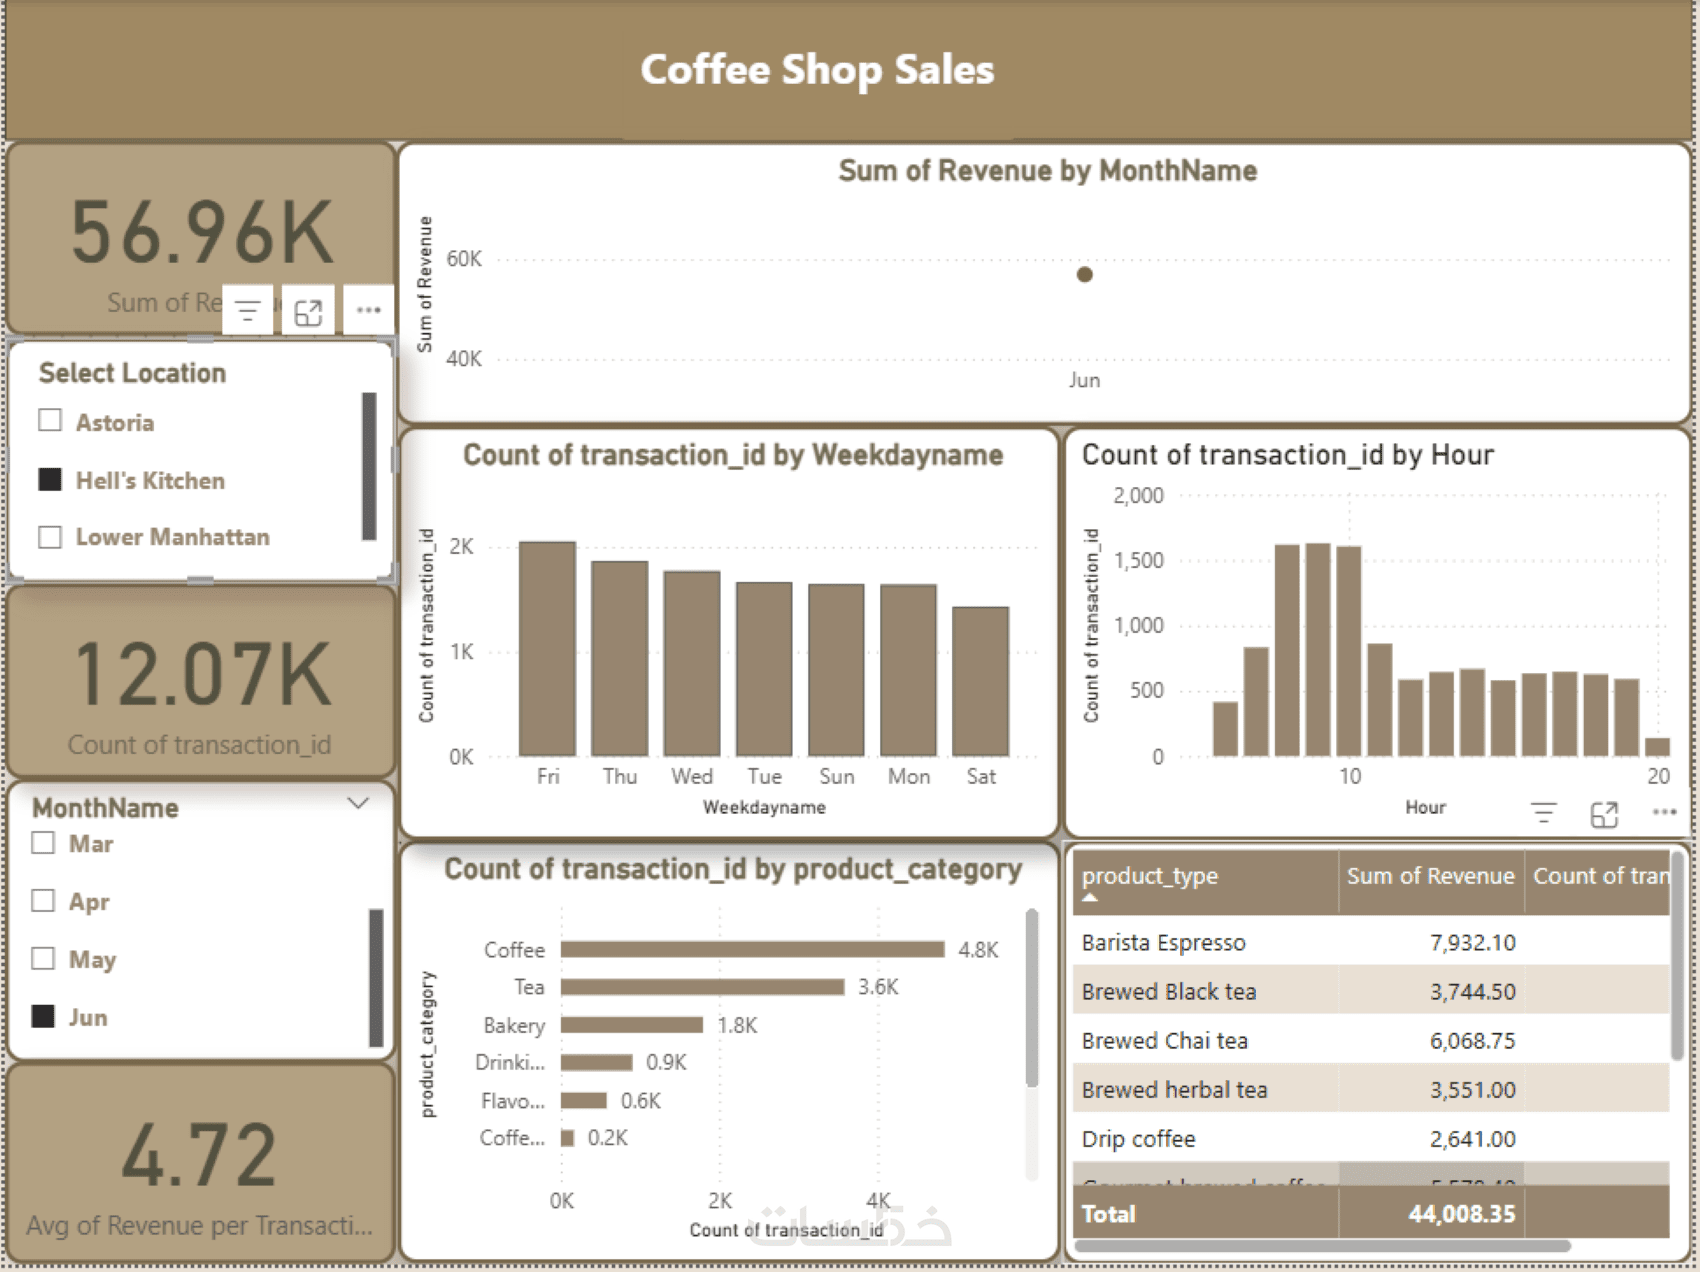The height and width of the screenshot is (1272, 1700).
Task: Click the Select Location slicer scrollbar
Action: click(x=369, y=466)
